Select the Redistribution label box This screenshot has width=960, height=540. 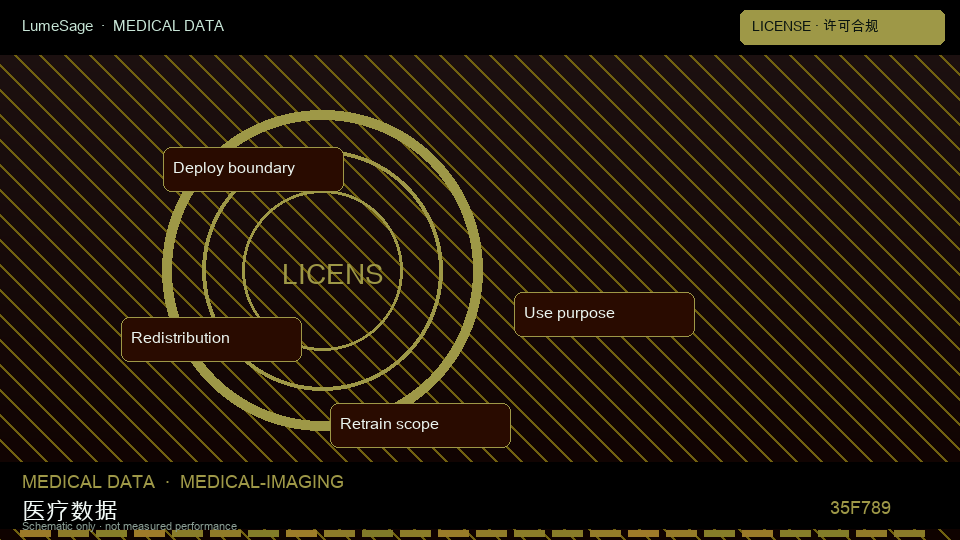click(211, 339)
